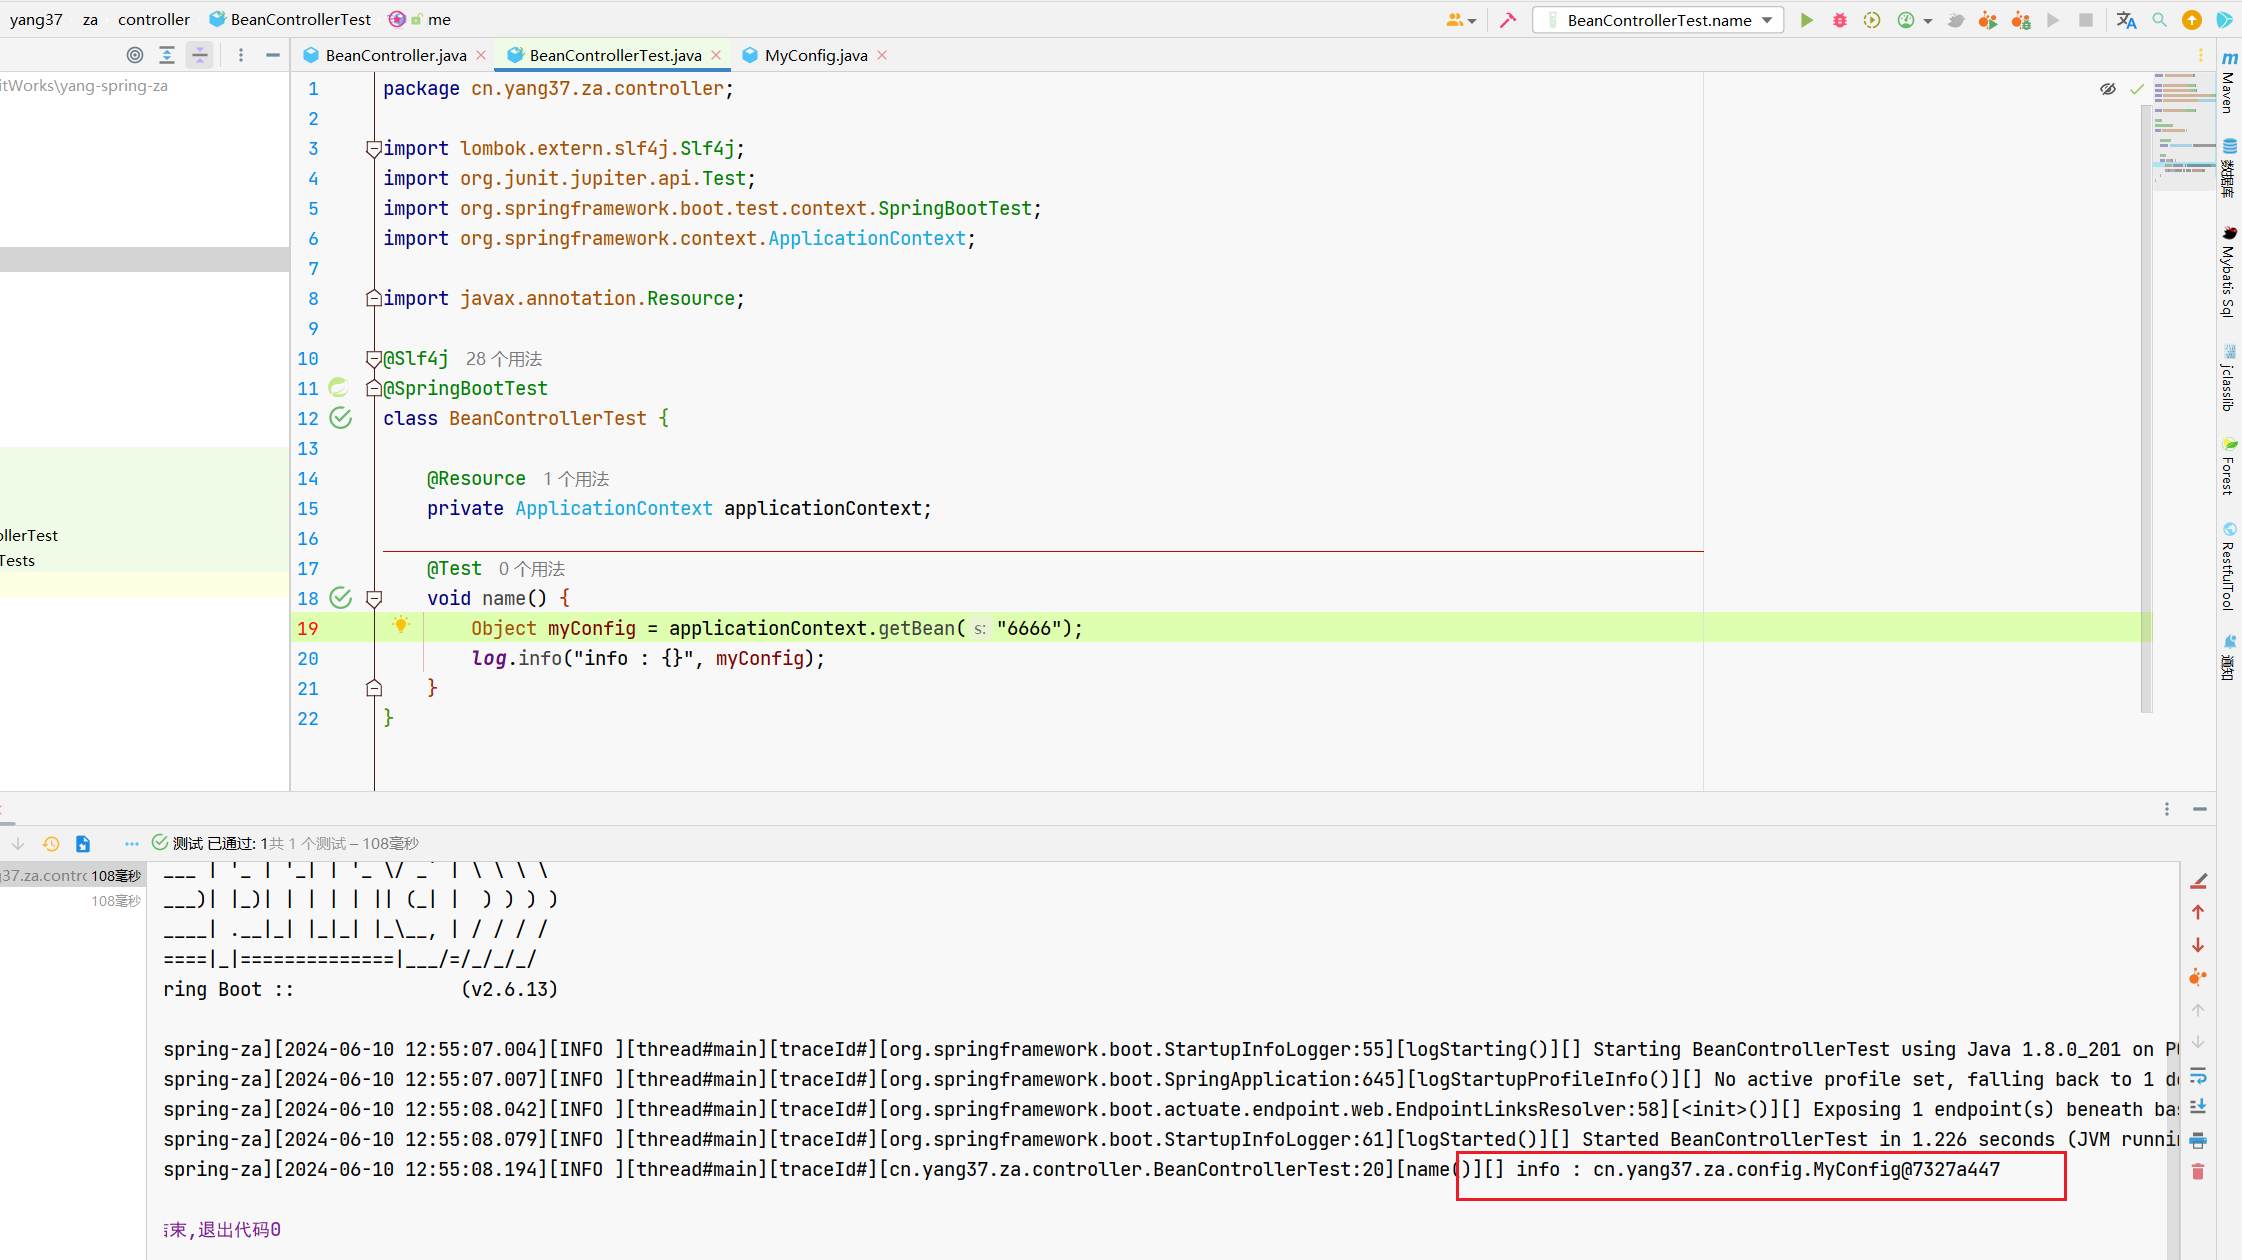Minimize the run tool window
Viewport: 2242px width, 1260px height.
tap(2199, 809)
